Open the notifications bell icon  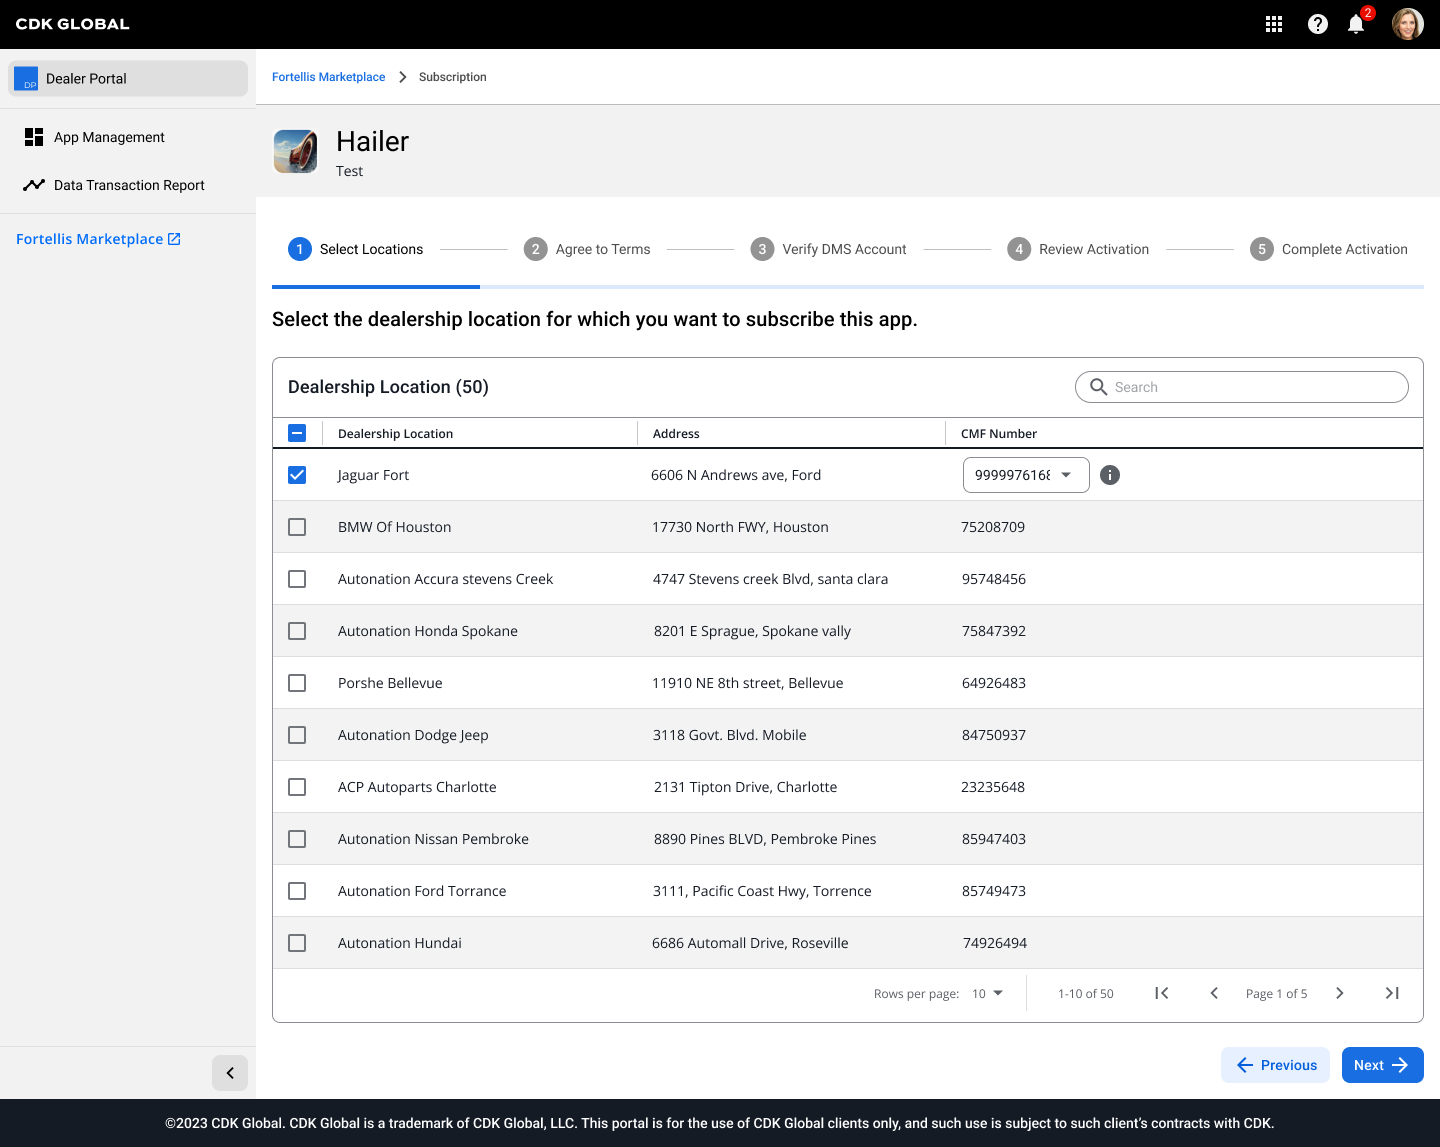point(1356,24)
